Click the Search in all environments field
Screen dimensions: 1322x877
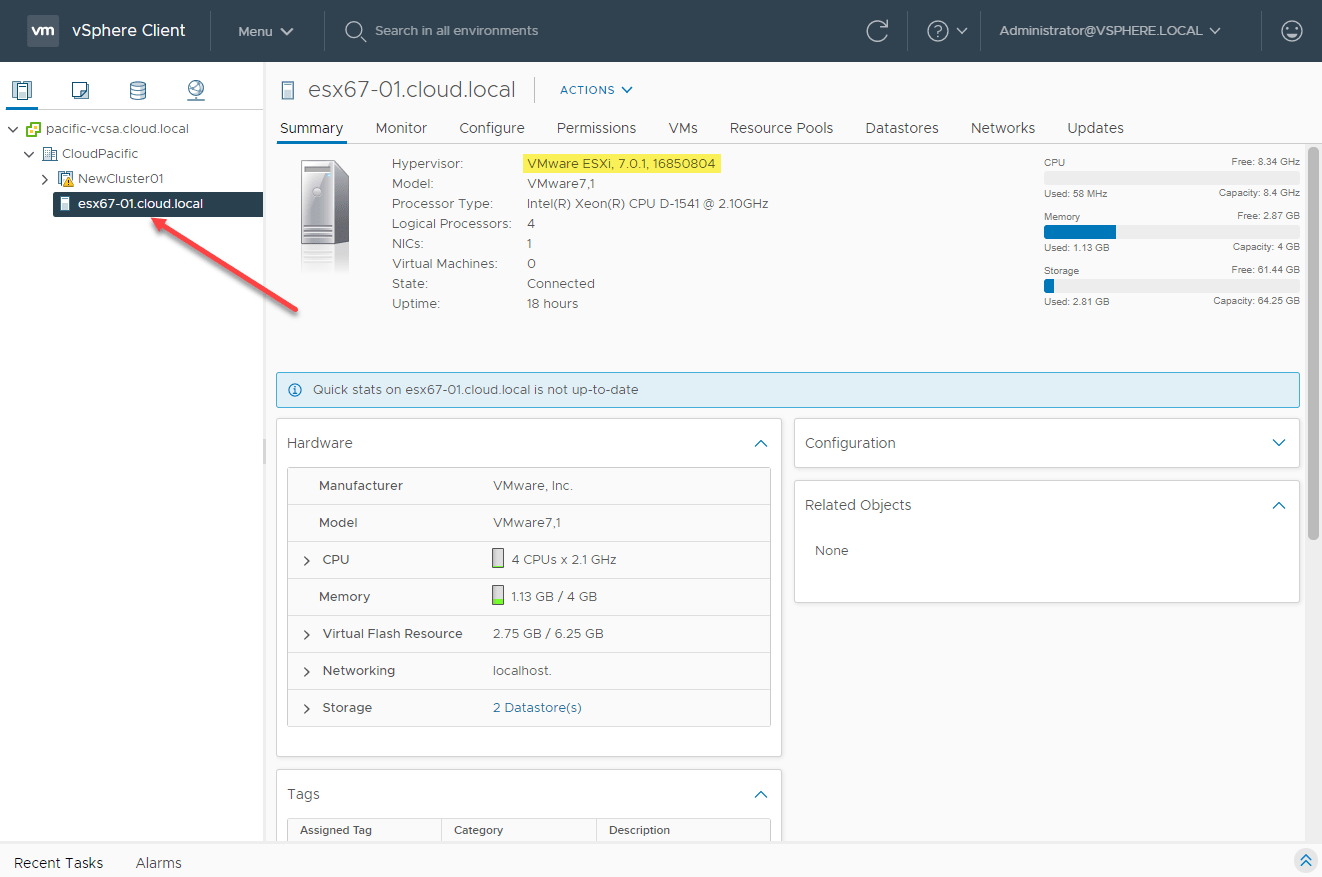[x=456, y=31]
